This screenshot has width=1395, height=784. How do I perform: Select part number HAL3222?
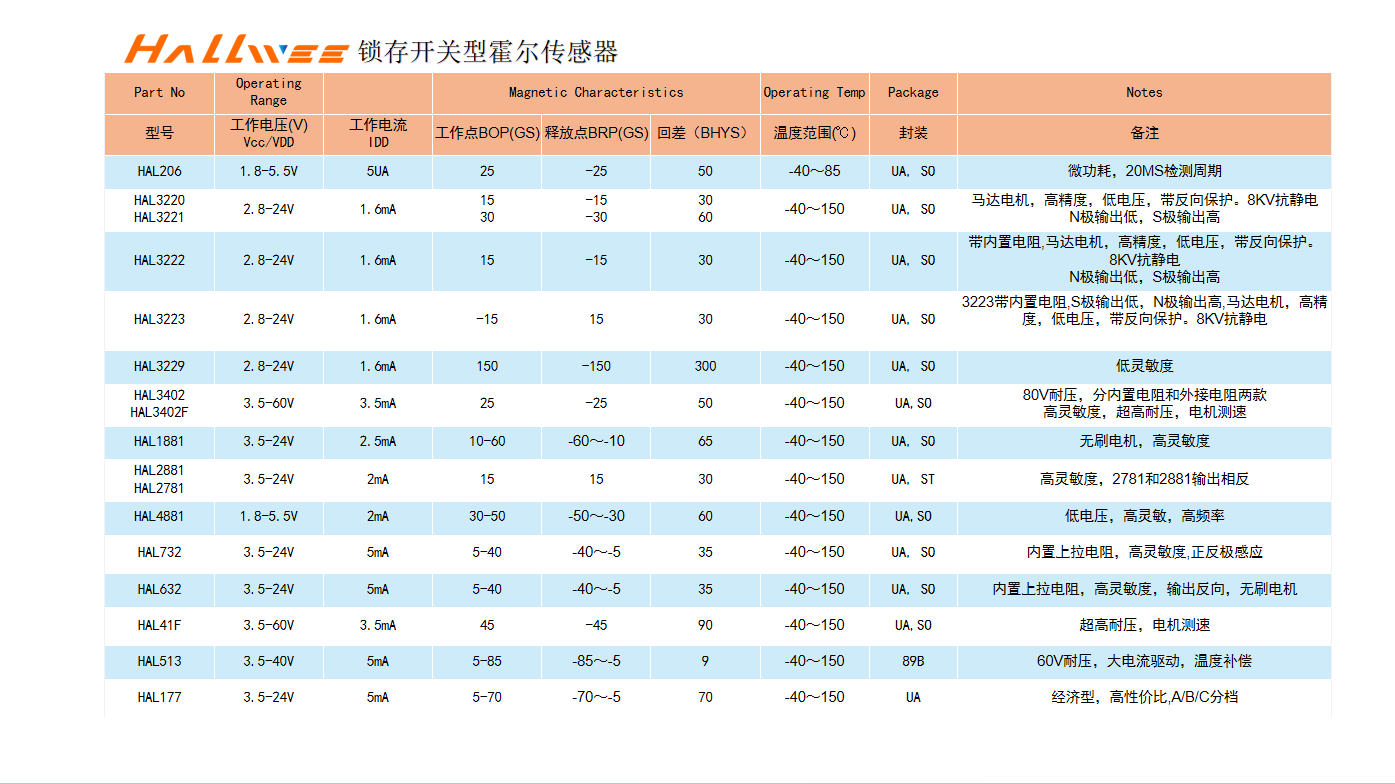pos(160,260)
